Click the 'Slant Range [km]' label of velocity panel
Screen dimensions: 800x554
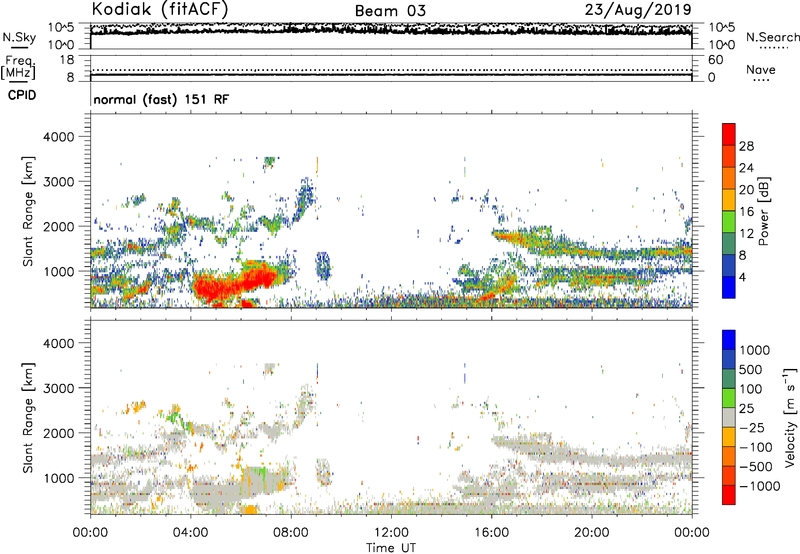pyautogui.click(x=28, y=418)
